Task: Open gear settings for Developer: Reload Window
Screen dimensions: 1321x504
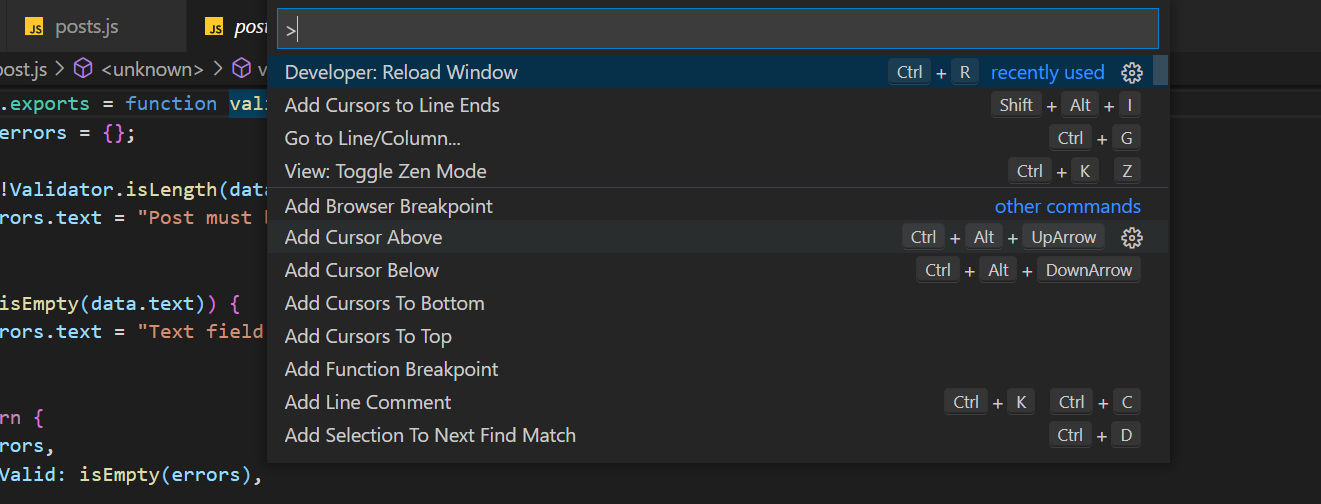Action: tap(1132, 72)
